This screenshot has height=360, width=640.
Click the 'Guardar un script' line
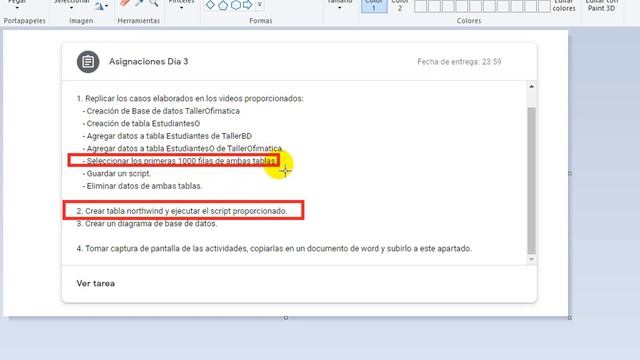click(x=117, y=173)
